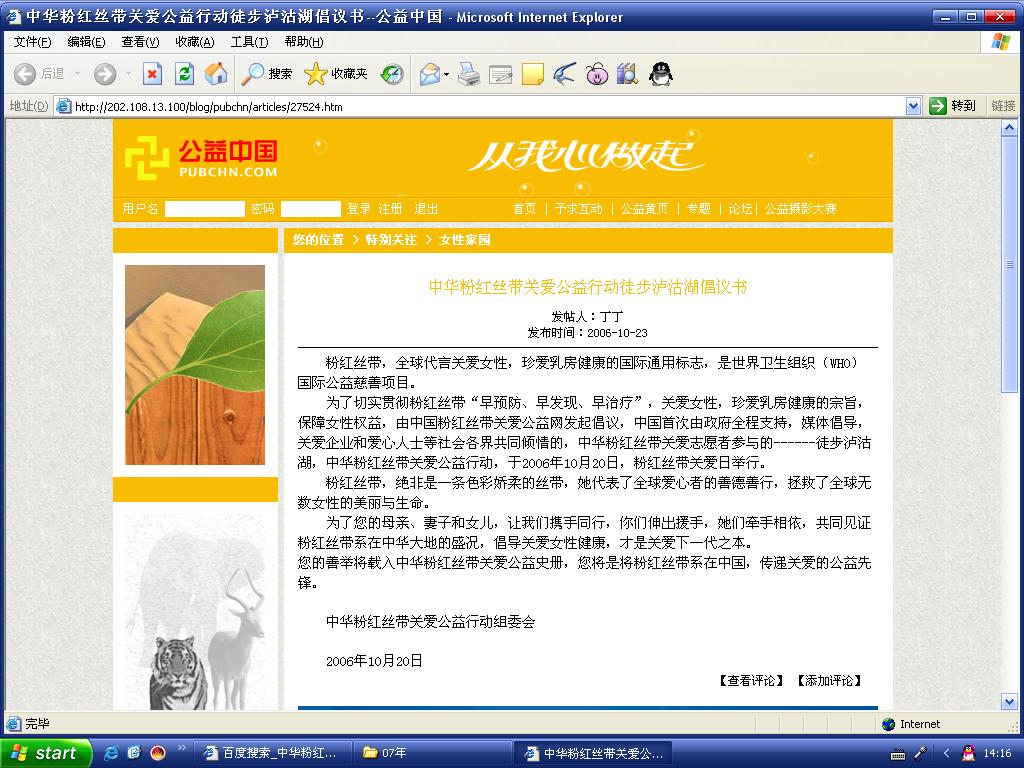The image size is (1024, 768).
Task: Open the 收藏(A) menu
Action: (x=195, y=42)
